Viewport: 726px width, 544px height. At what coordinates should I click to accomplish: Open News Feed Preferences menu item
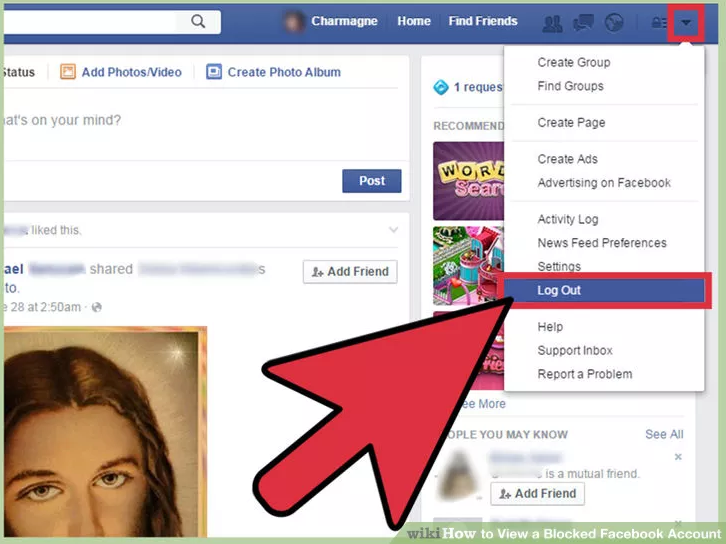tap(602, 243)
